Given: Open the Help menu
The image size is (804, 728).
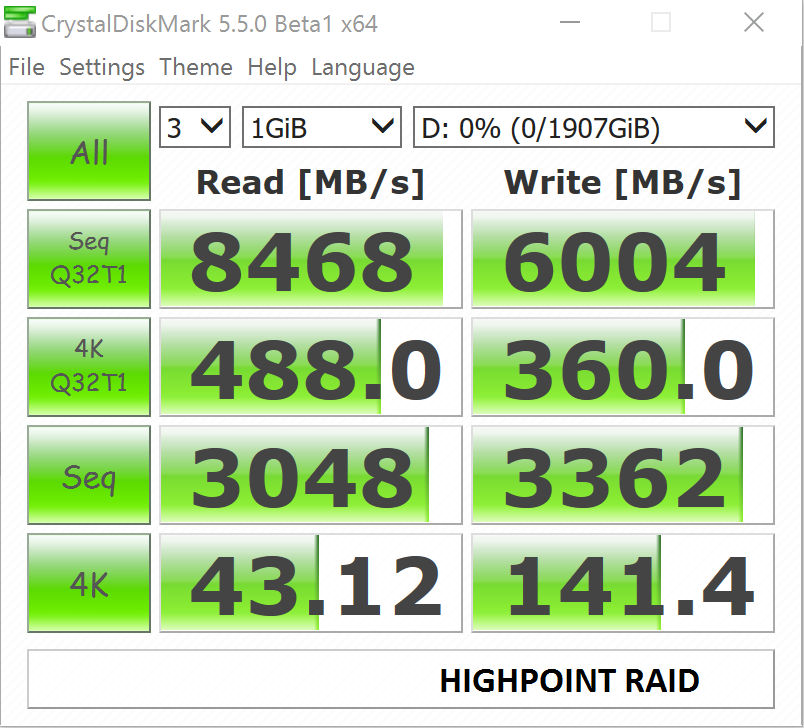Looking at the screenshot, I should point(272,67).
